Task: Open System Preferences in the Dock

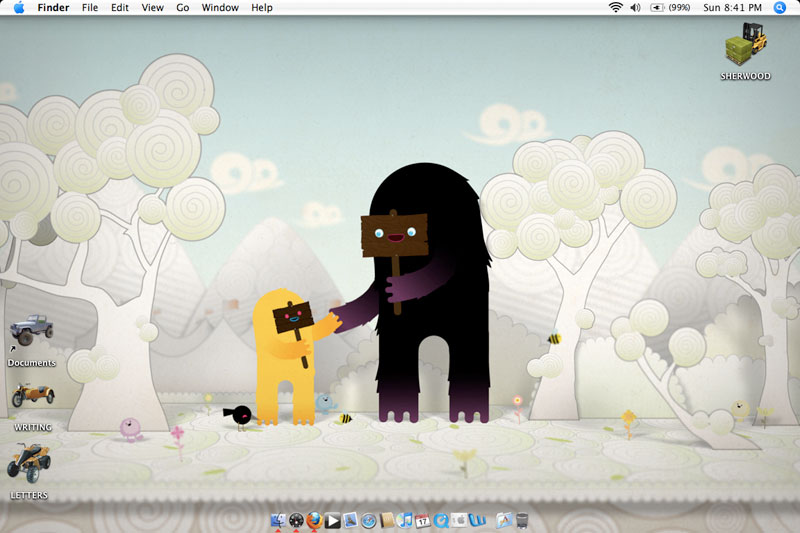Action: tap(459, 520)
